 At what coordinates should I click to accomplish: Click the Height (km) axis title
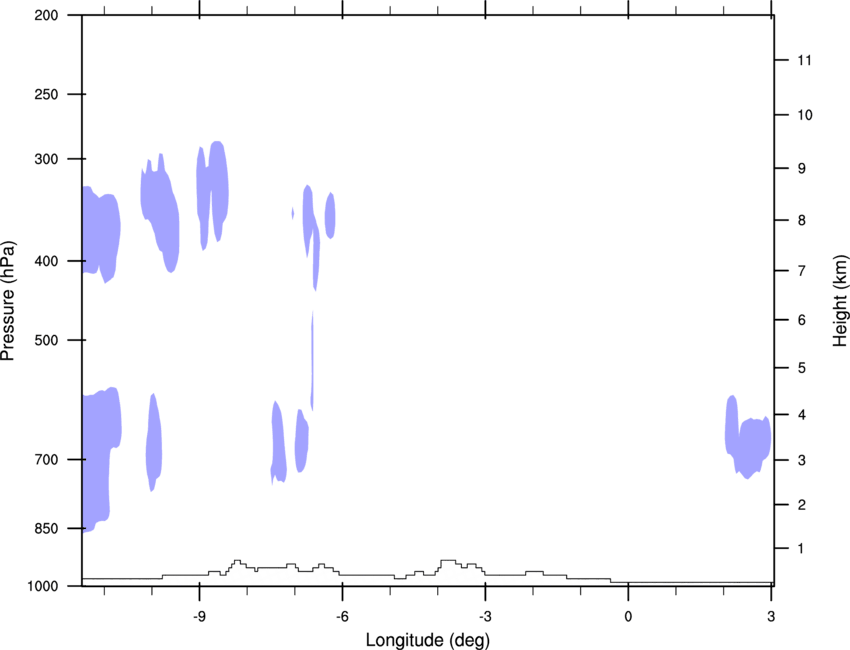[x=840, y=300]
